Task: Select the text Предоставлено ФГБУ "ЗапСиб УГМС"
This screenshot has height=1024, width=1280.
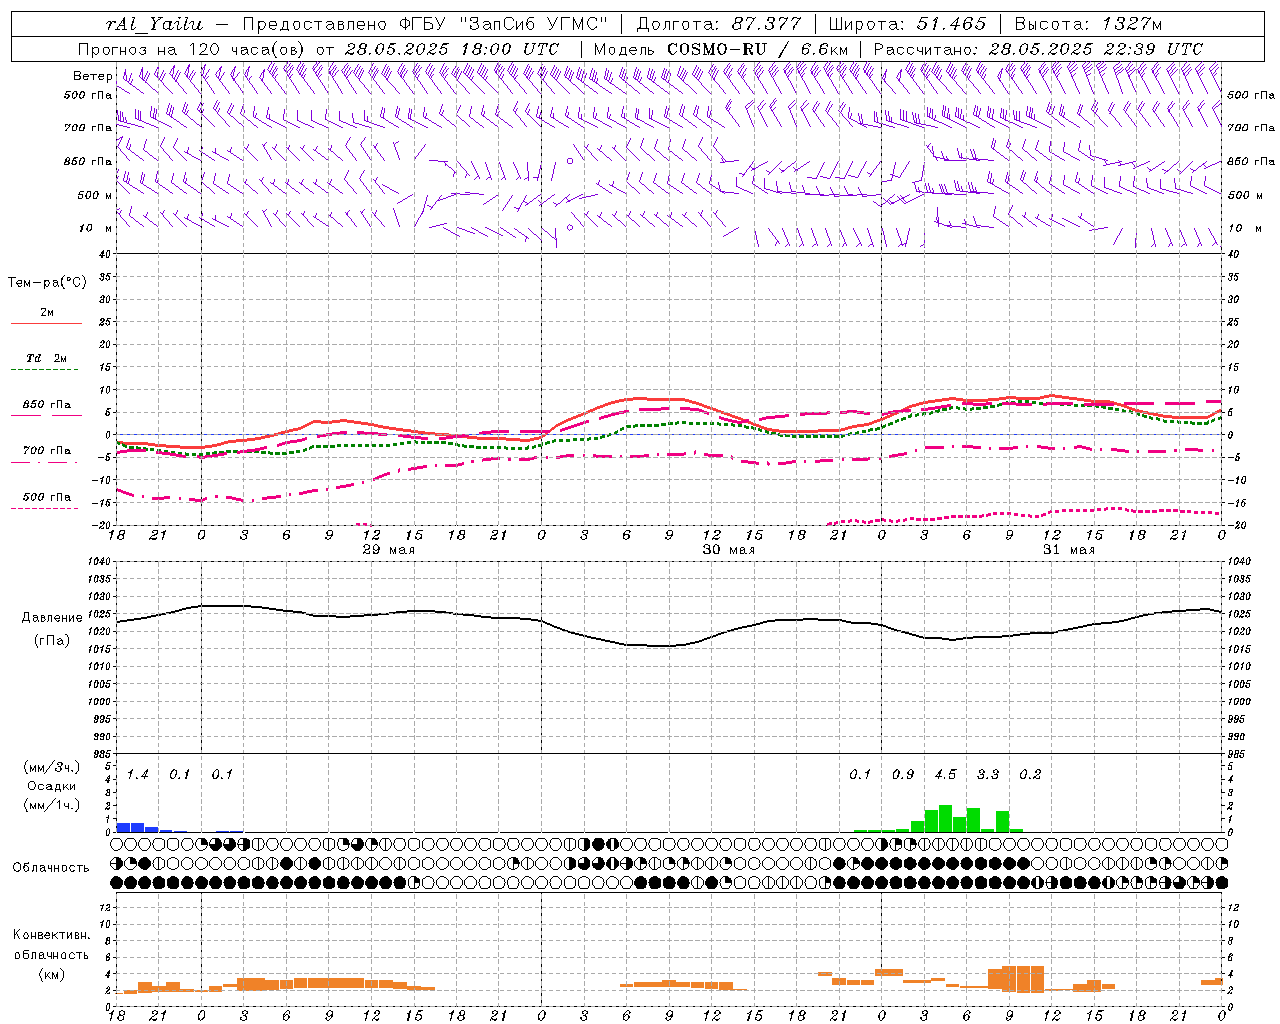Action: click(x=426, y=24)
